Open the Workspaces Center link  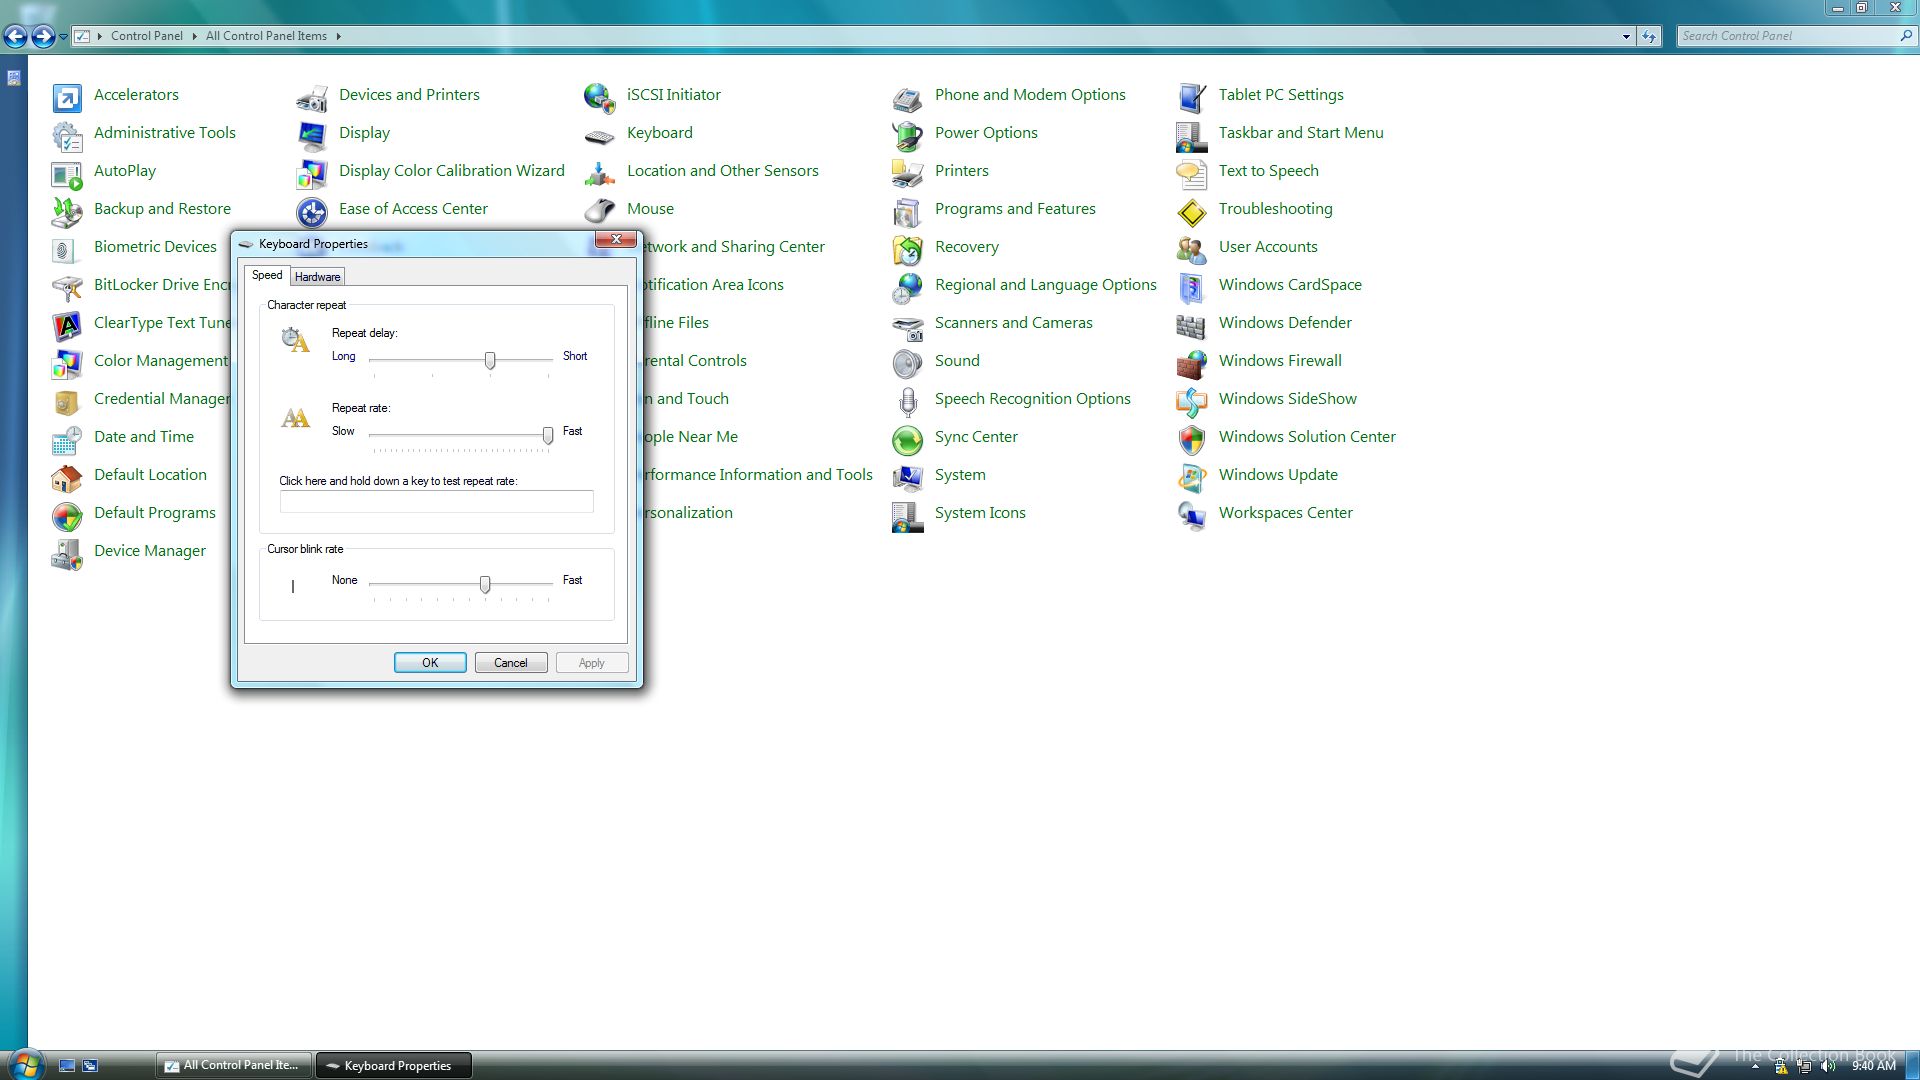[1285, 513]
